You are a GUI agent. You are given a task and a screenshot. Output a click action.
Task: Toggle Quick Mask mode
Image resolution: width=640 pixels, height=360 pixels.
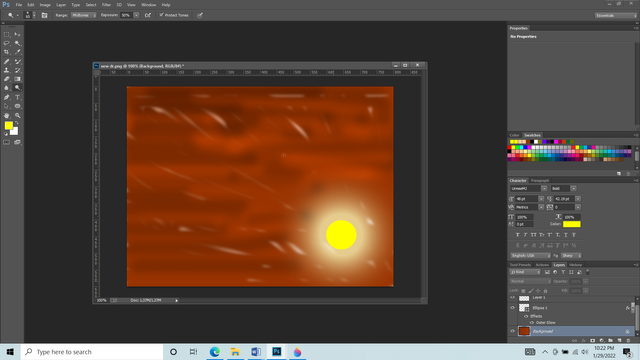pos(7,142)
